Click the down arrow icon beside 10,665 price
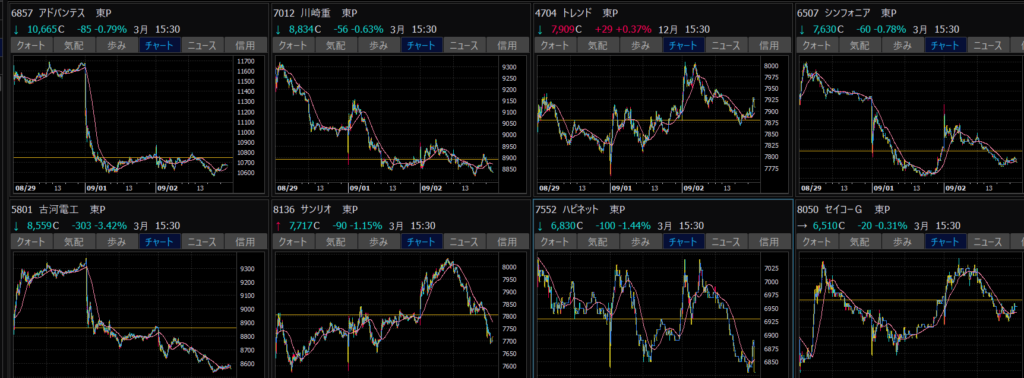The width and height of the screenshot is (1024, 378). click(16, 29)
